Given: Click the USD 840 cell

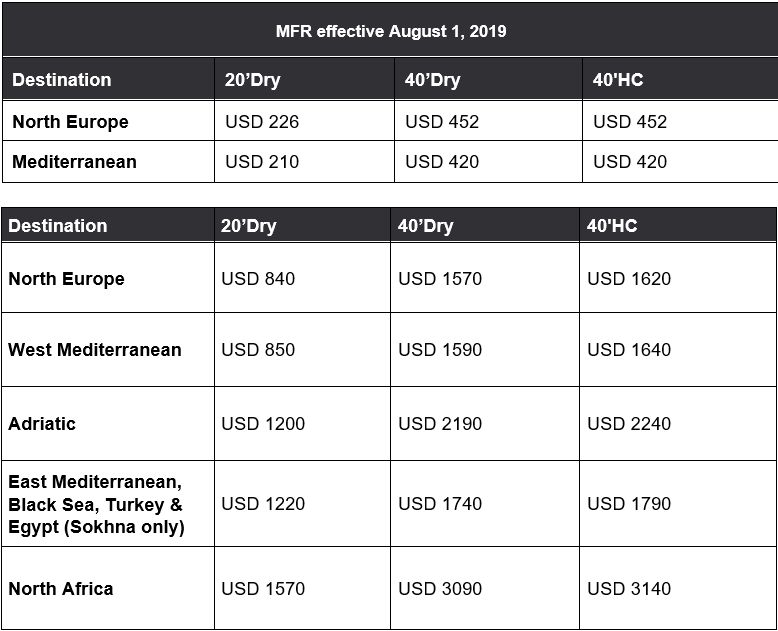Looking at the screenshot, I should click(258, 279).
